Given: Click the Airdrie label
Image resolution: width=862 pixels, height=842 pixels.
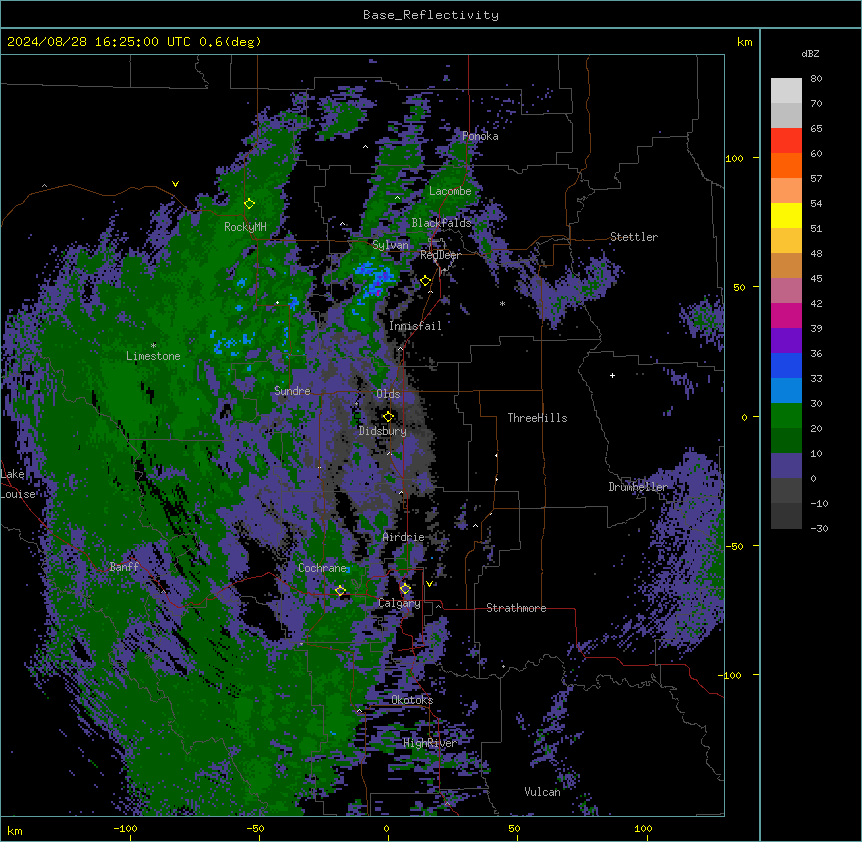Looking at the screenshot, I should (x=403, y=537).
